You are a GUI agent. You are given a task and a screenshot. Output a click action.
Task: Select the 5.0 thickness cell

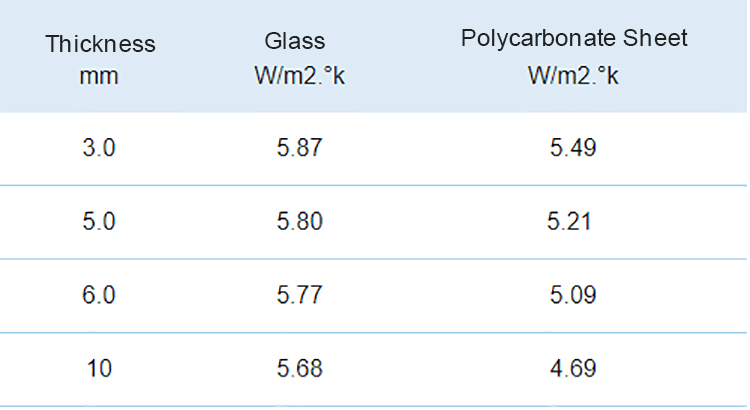[99, 222]
